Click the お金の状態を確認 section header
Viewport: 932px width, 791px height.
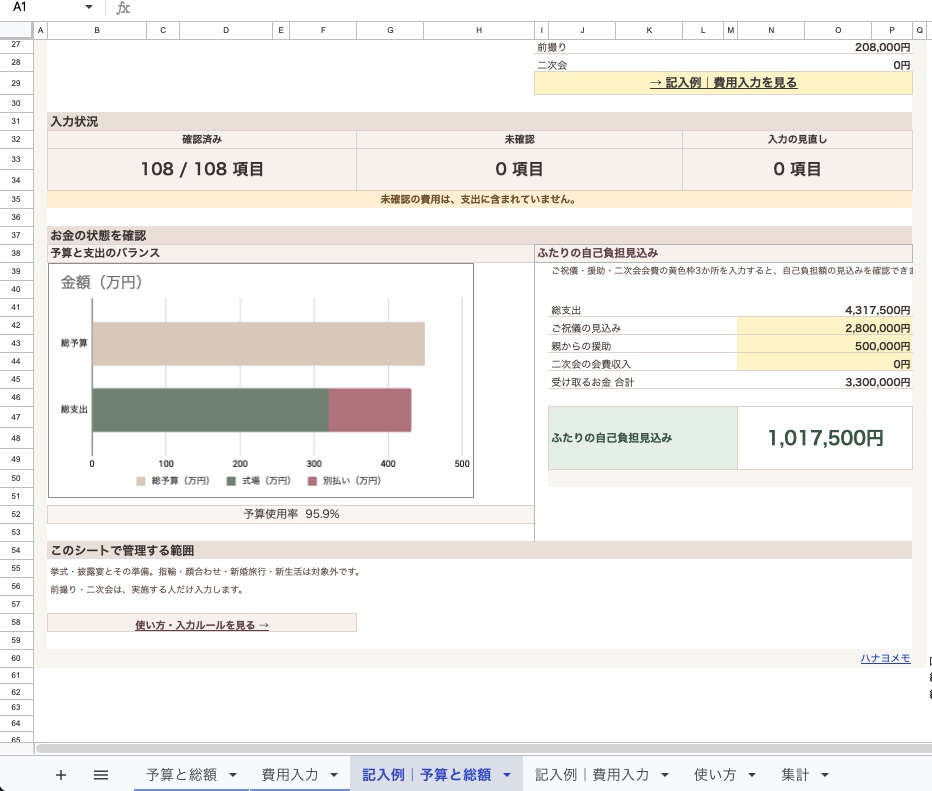[x=479, y=235]
